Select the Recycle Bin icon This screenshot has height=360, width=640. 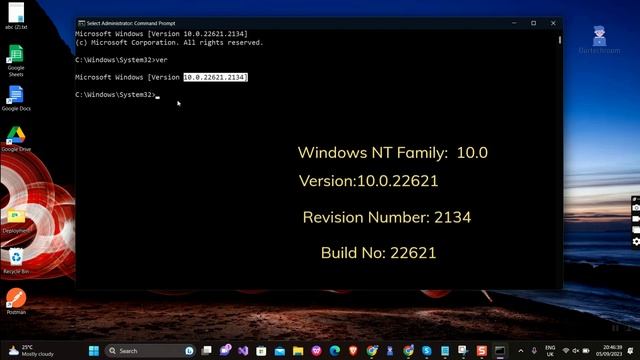click(x=16, y=261)
